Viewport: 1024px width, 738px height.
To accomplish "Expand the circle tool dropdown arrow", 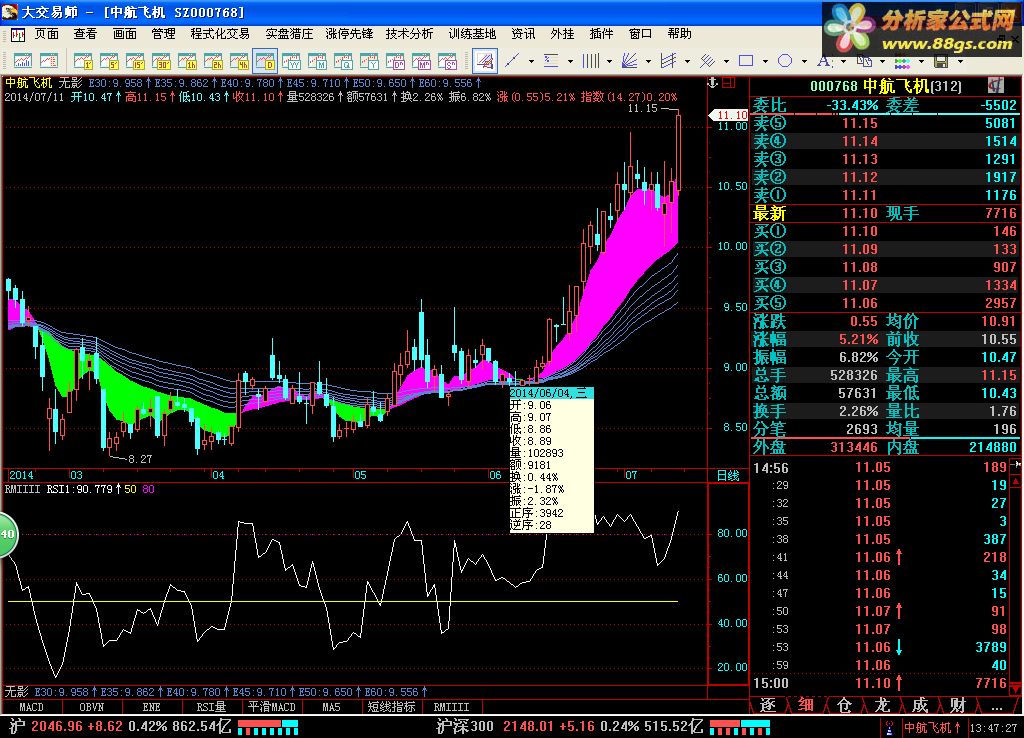I will 804,61.
